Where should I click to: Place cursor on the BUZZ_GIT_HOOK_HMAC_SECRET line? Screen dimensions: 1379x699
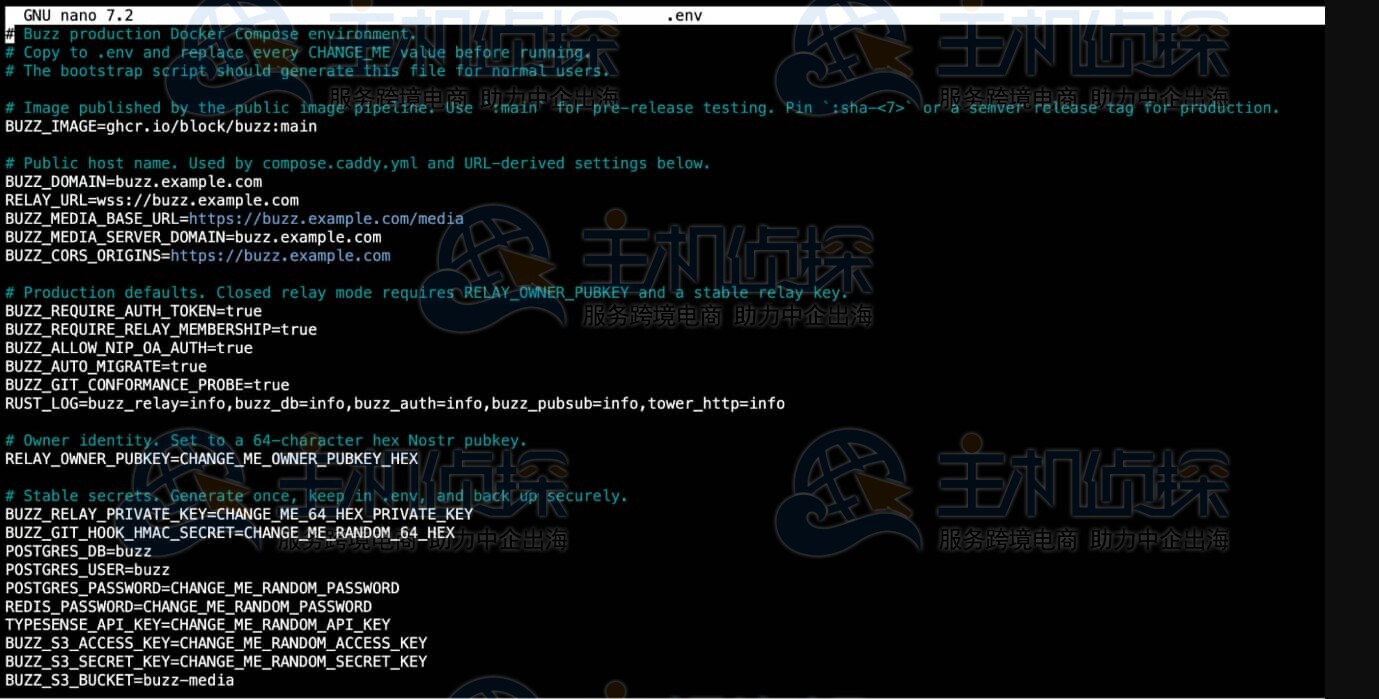230,533
